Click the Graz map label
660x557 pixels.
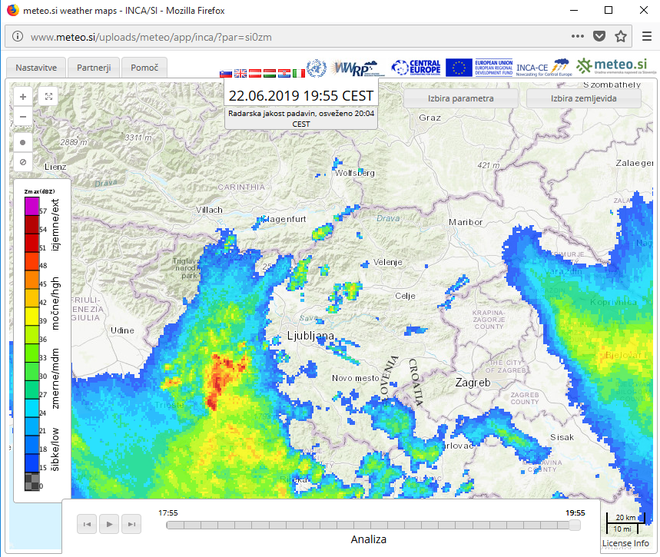pos(430,117)
